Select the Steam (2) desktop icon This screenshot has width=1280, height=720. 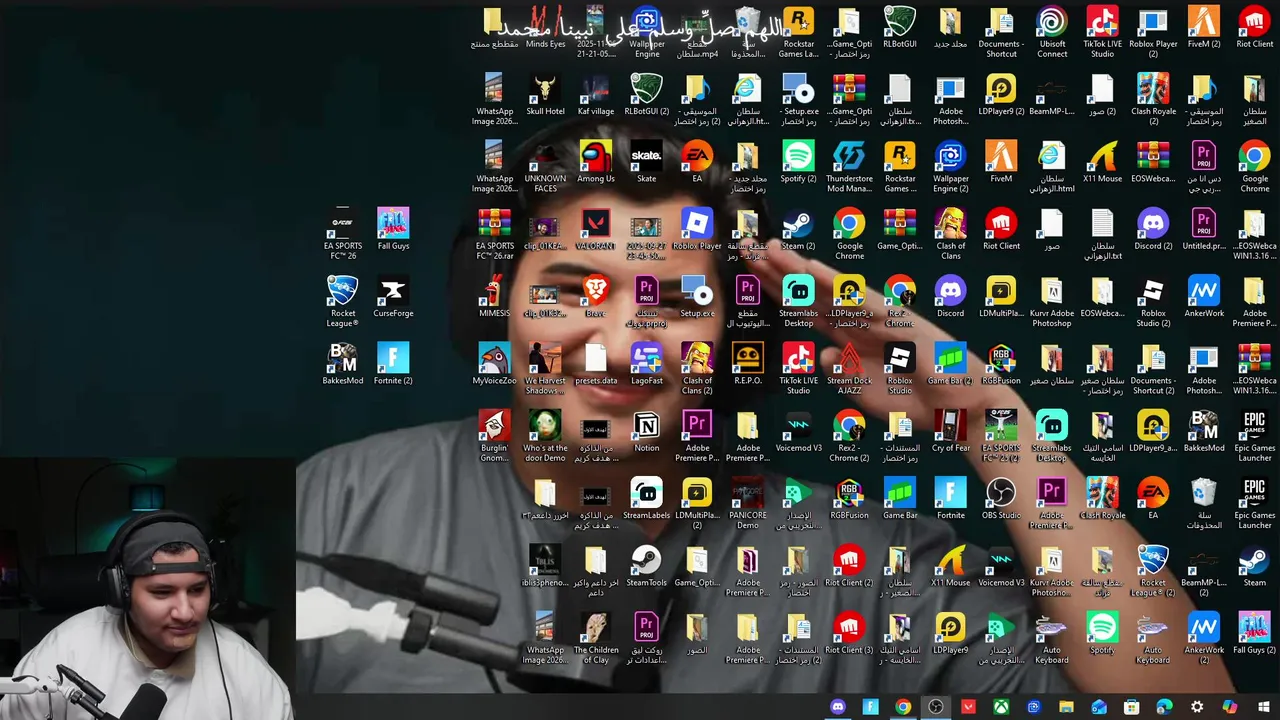click(798, 229)
